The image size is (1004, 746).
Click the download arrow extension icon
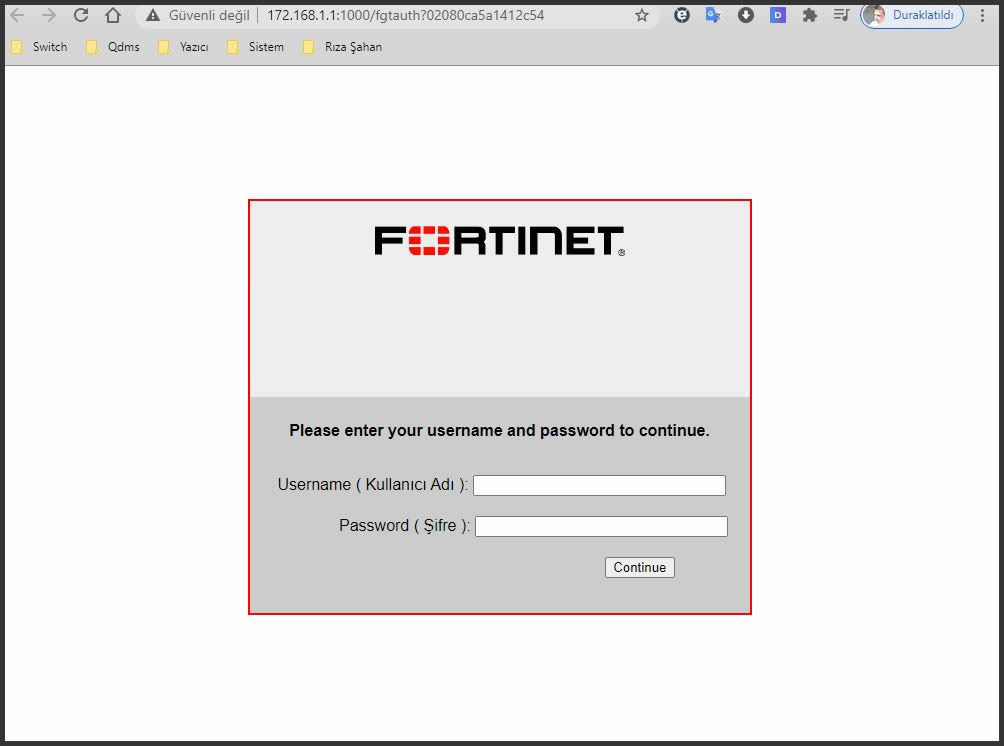[745, 15]
